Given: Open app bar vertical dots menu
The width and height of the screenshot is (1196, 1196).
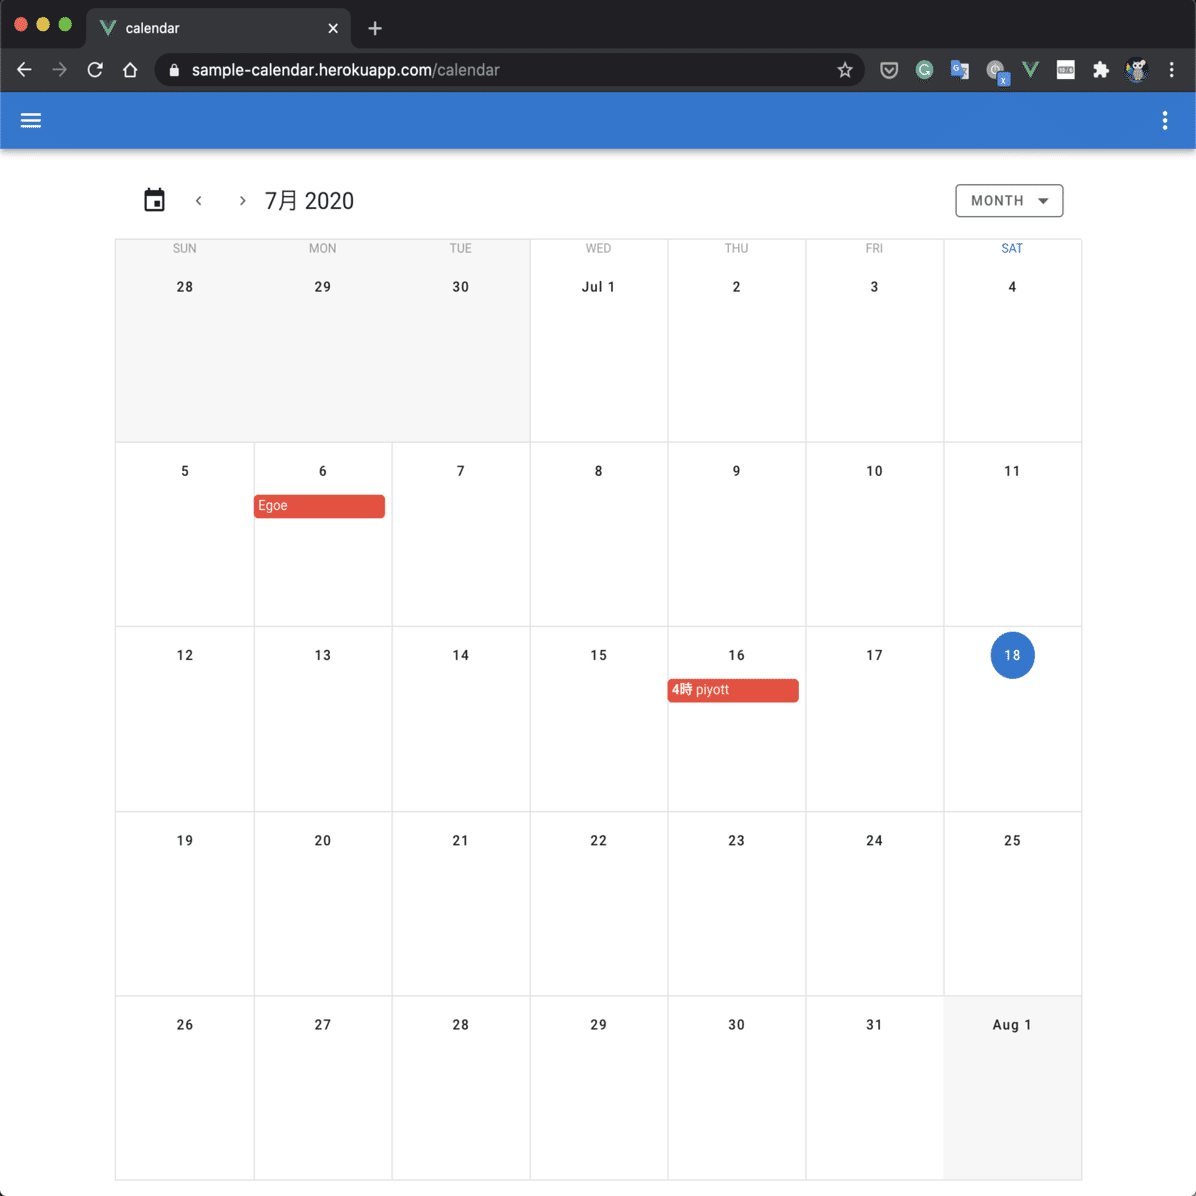Looking at the screenshot, I should 1164,121.
